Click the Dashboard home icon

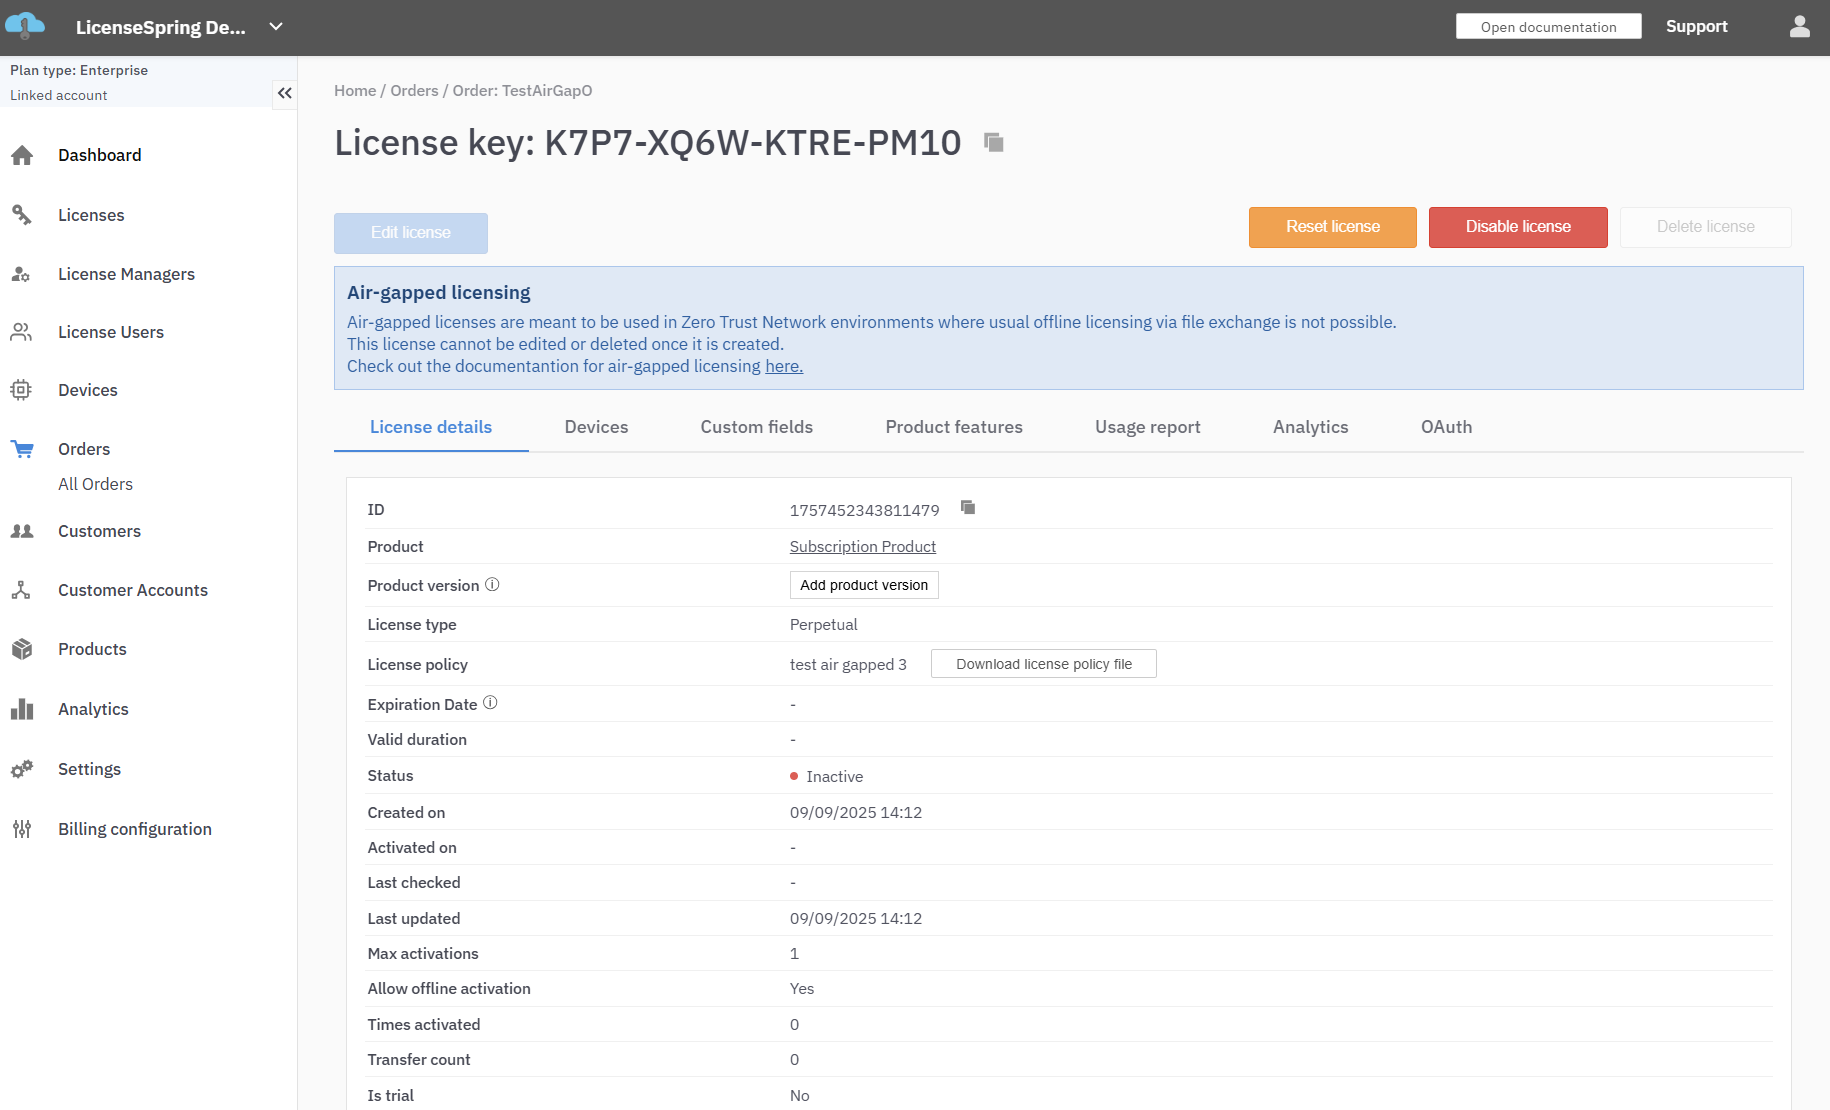pos(22,156)
